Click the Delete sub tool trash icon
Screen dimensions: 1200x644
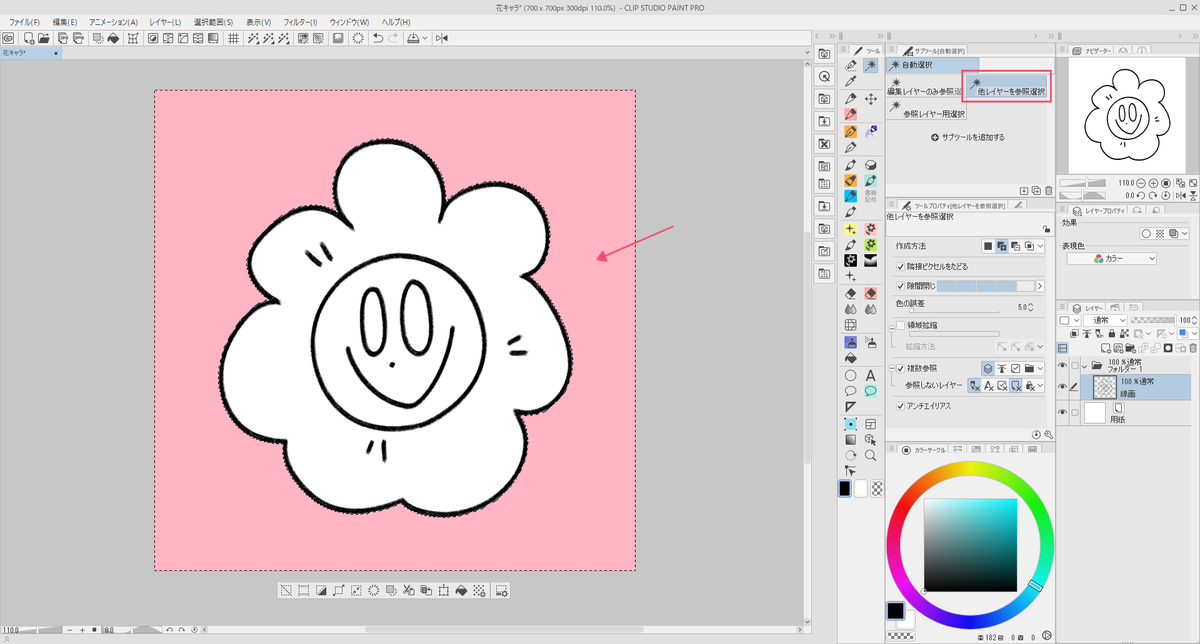coord(1047,190)
